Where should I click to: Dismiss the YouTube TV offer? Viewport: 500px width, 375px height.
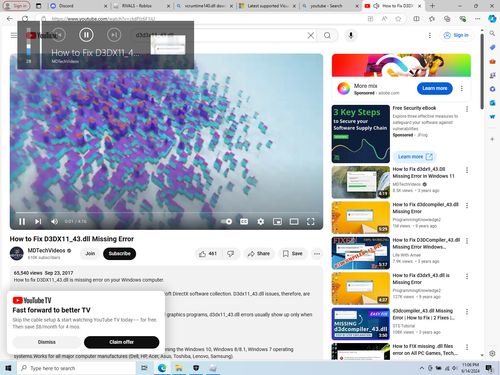click(47, 342)
